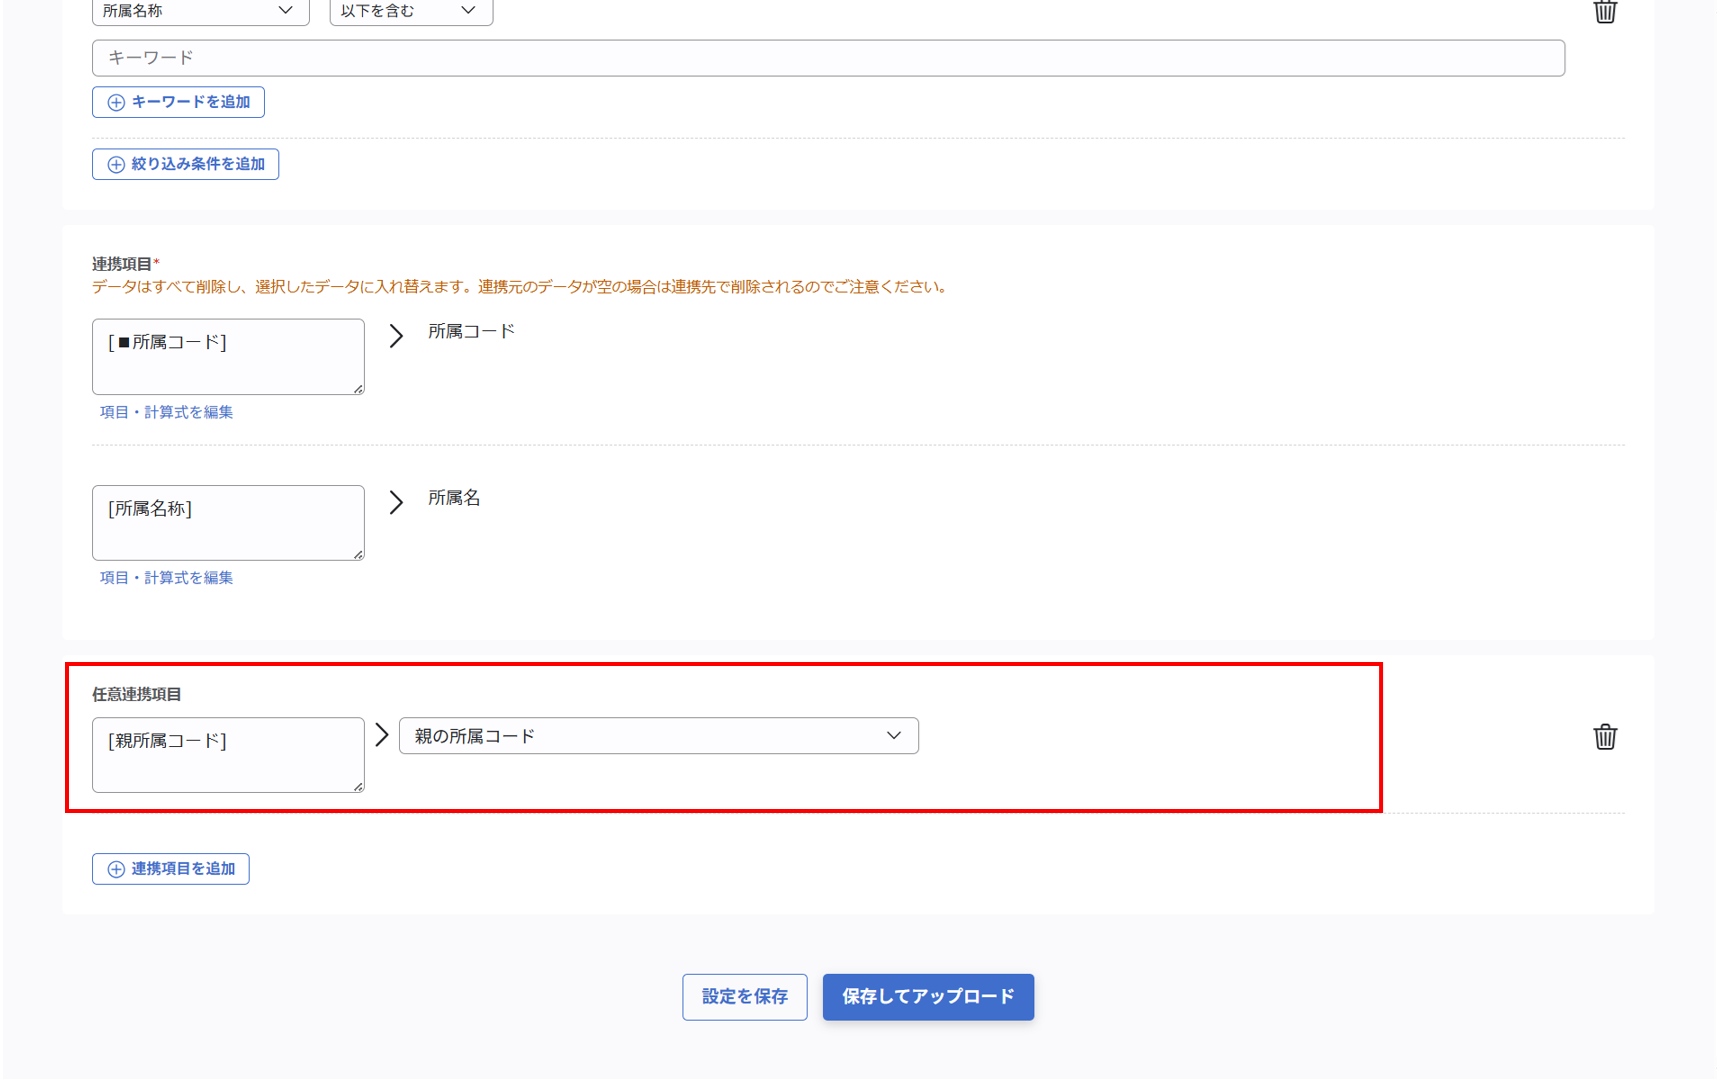Delete the top filter condition row
Image resolution: width=1717 pixels, height=1079 pixels.
[x=1605, y=13]
